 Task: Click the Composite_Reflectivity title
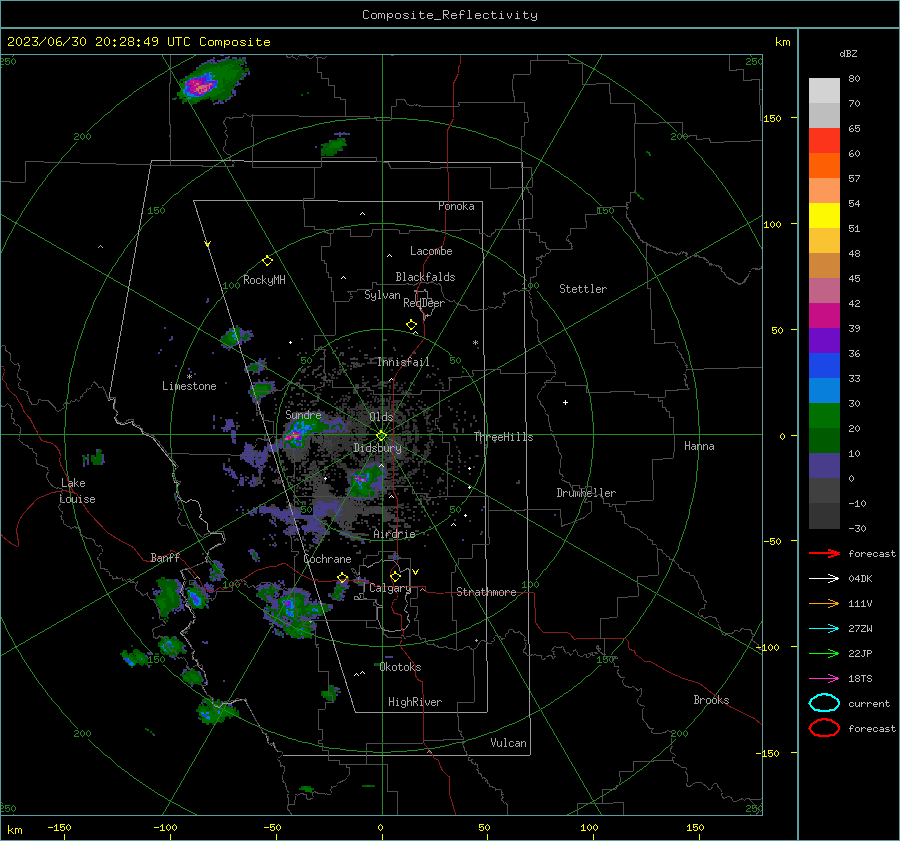[450, 15]
